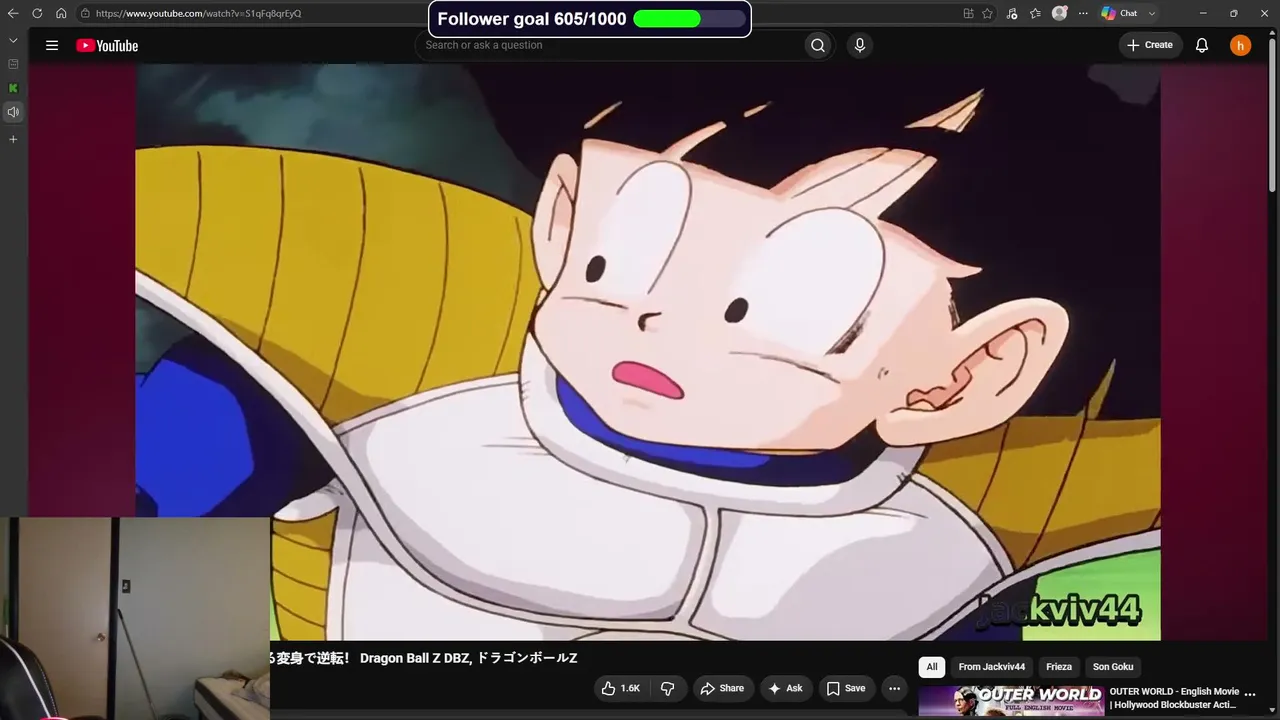
Task: Reload the page with the refresh icon
Action: coord(37,13)
